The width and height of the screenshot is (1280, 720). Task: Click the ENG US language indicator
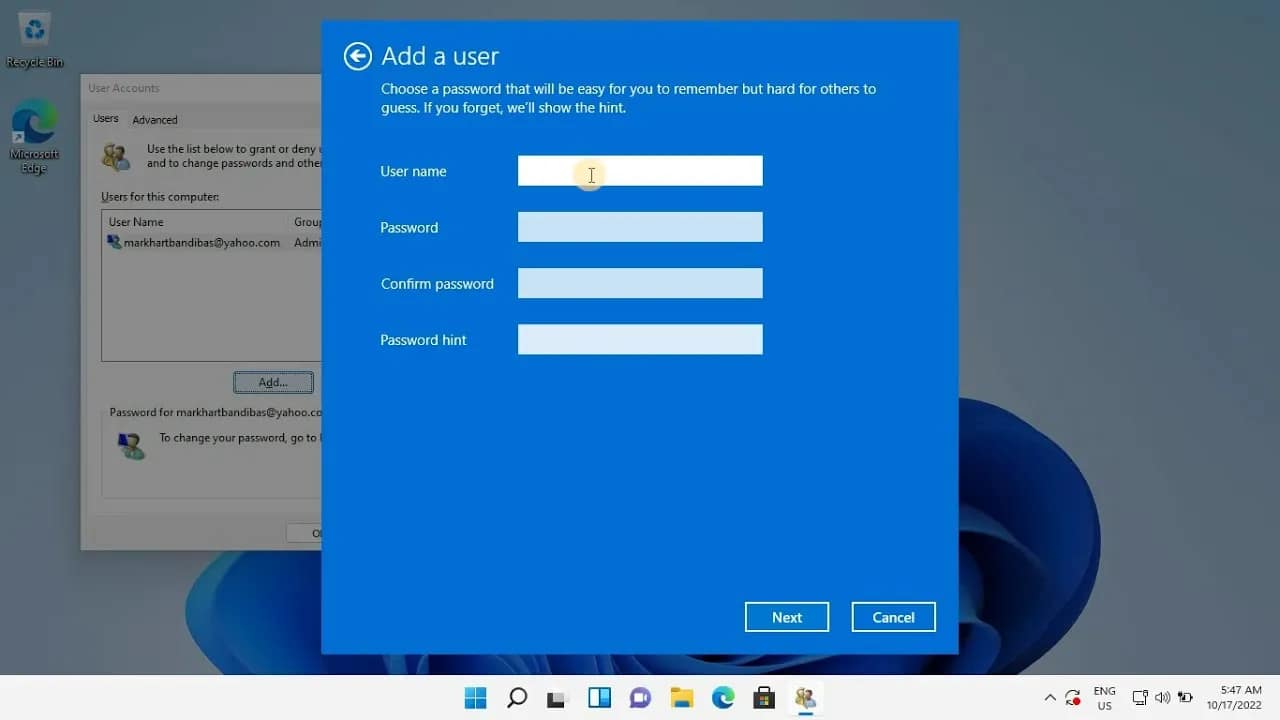coord(1104,697)
